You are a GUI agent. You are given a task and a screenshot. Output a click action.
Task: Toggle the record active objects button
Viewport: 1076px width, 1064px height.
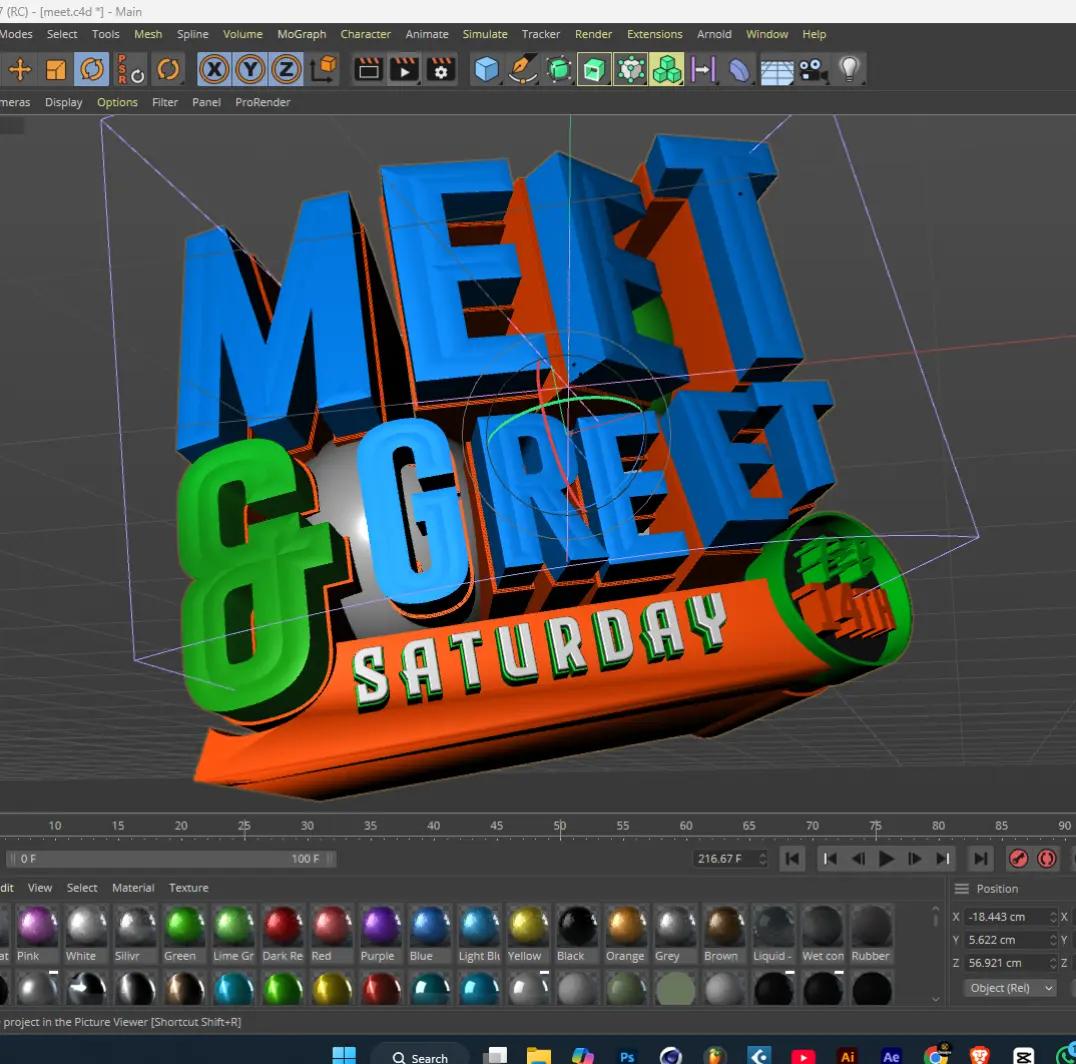coord(1018,858)
